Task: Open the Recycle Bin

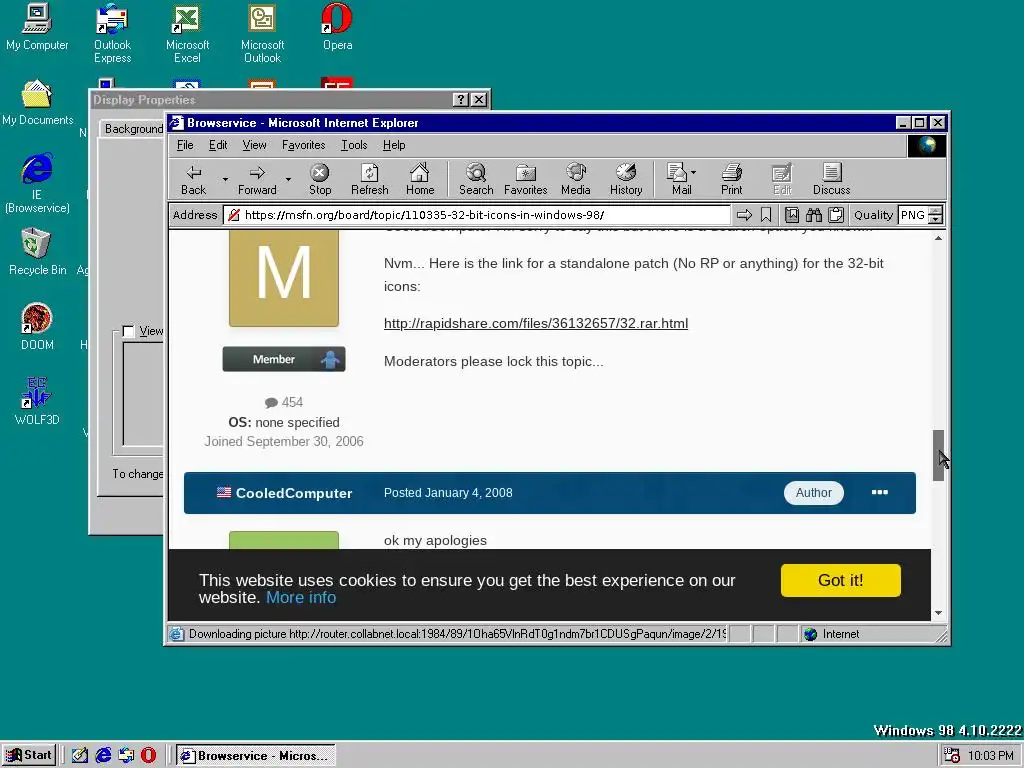Action: point(37,252)
